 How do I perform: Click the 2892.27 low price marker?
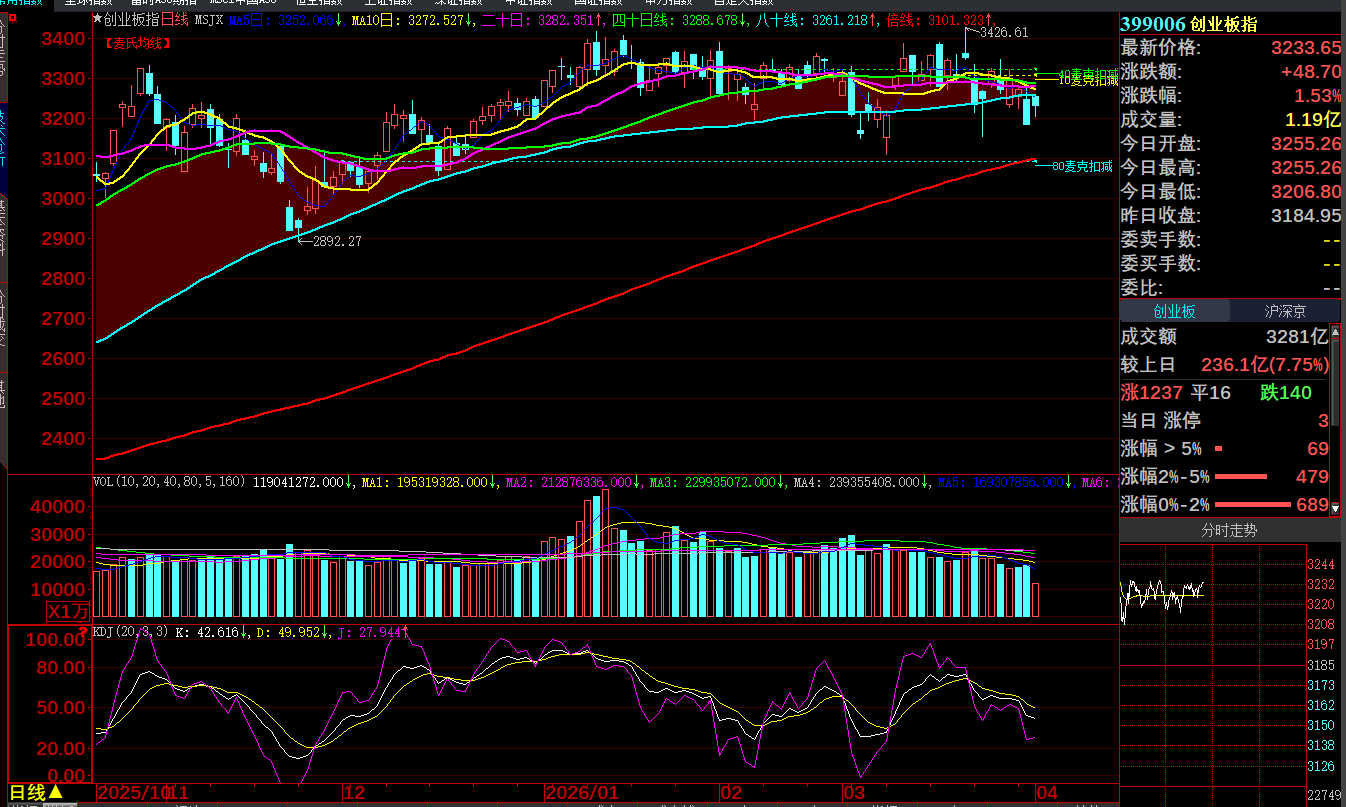[336, 241]
